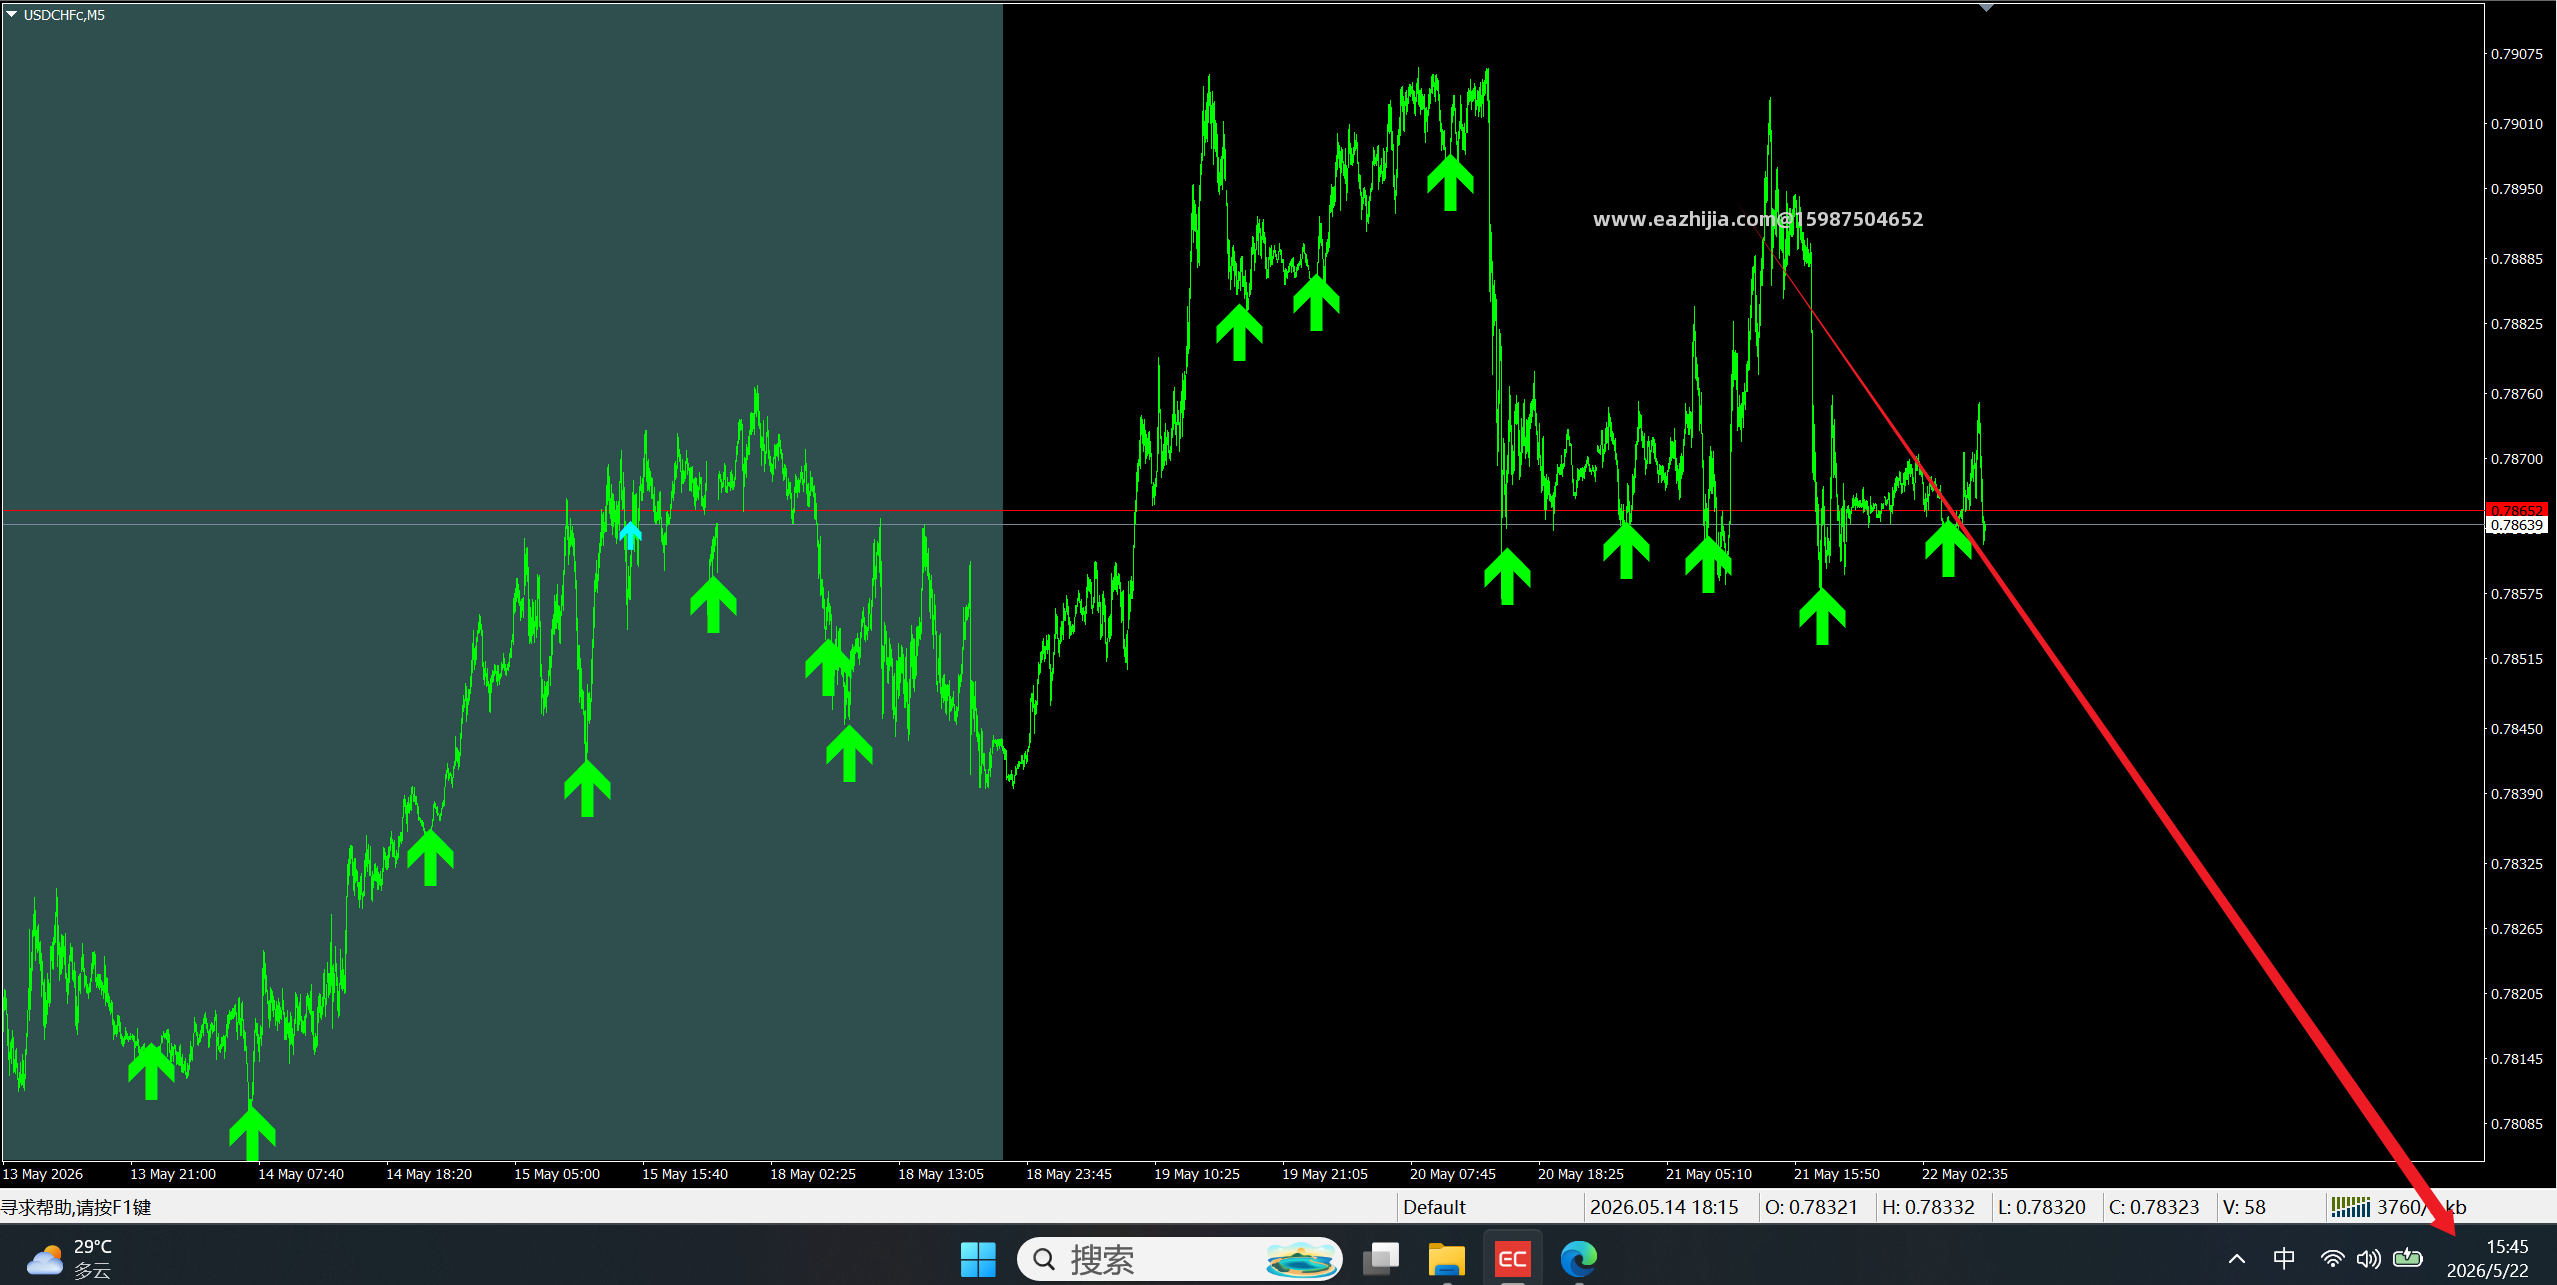
Task: Click the C: 0.78323 close price field
Action: coord(2154,1207)
